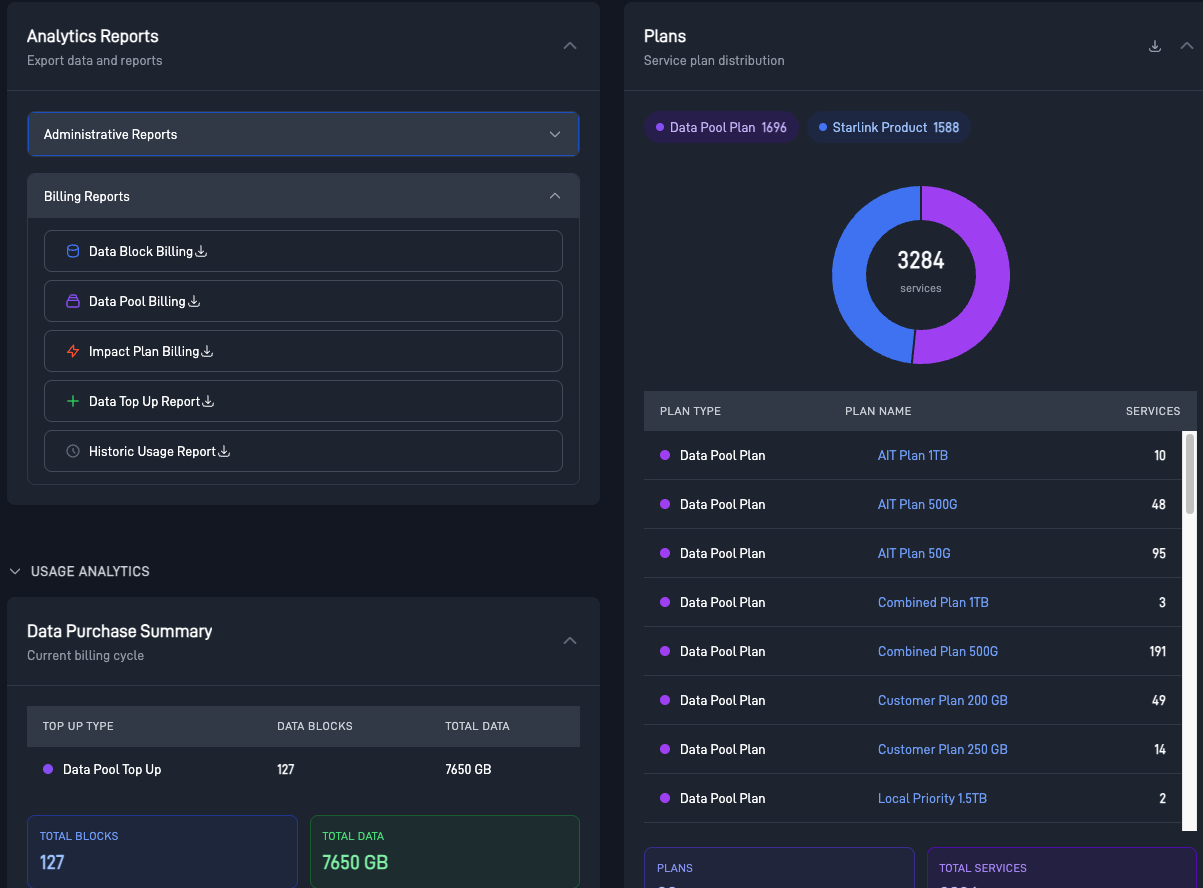Click Data Pool Plan type in AIT Plan 1TB row

[722, 455]
